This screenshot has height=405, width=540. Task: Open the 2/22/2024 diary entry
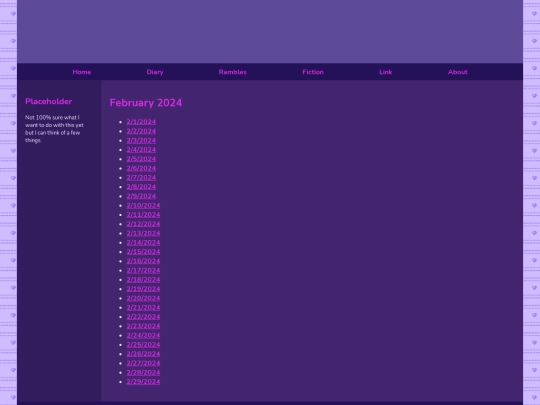143,317
